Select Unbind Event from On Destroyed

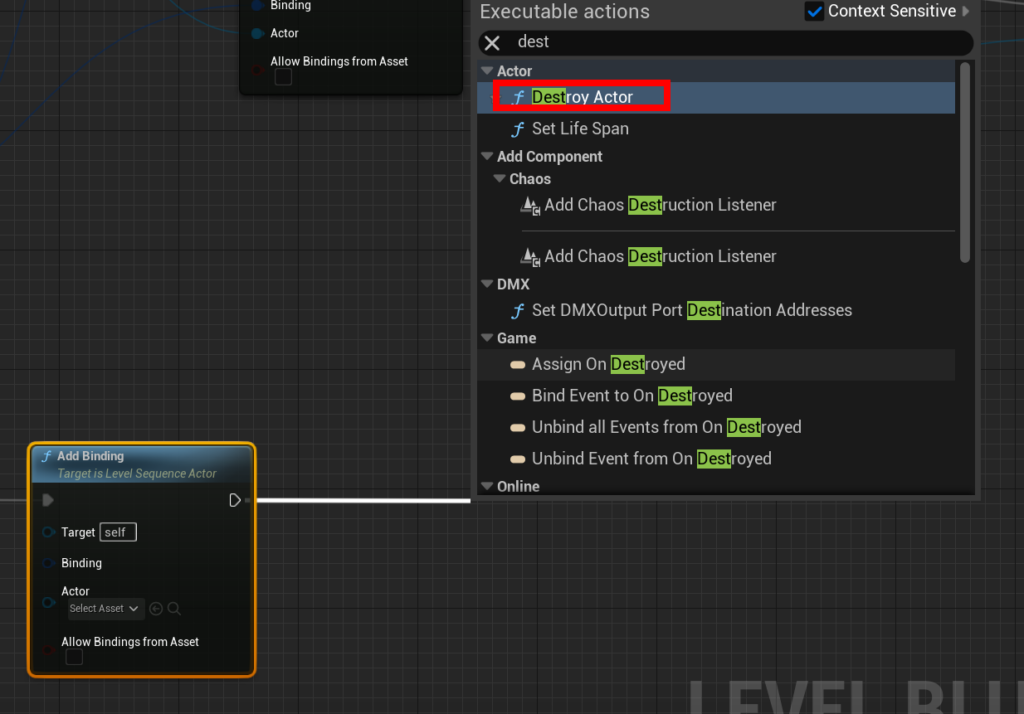(716, 459)
